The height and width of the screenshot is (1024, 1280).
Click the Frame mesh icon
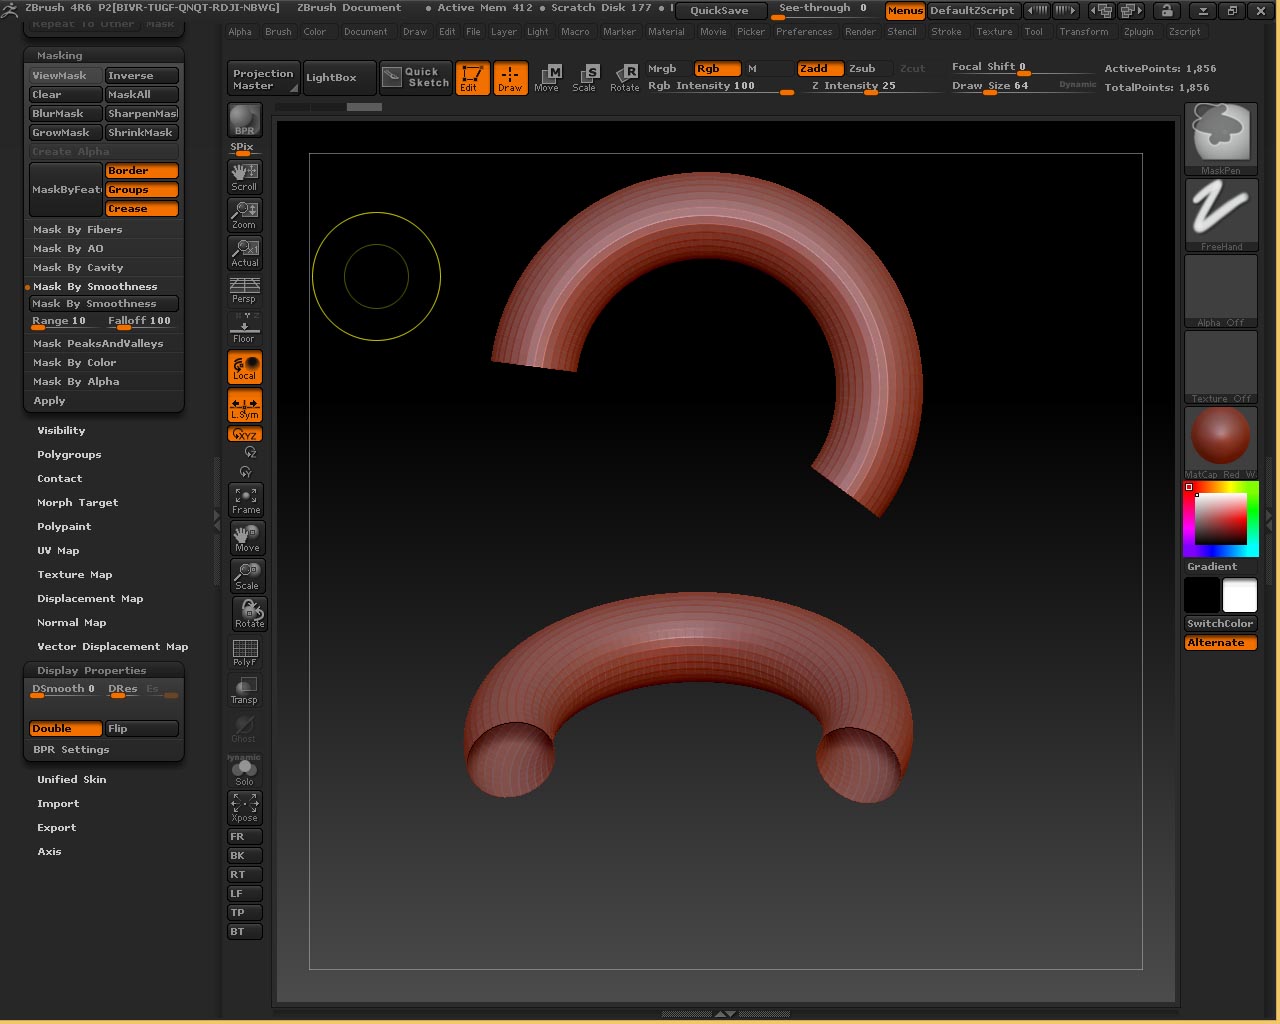246,501
